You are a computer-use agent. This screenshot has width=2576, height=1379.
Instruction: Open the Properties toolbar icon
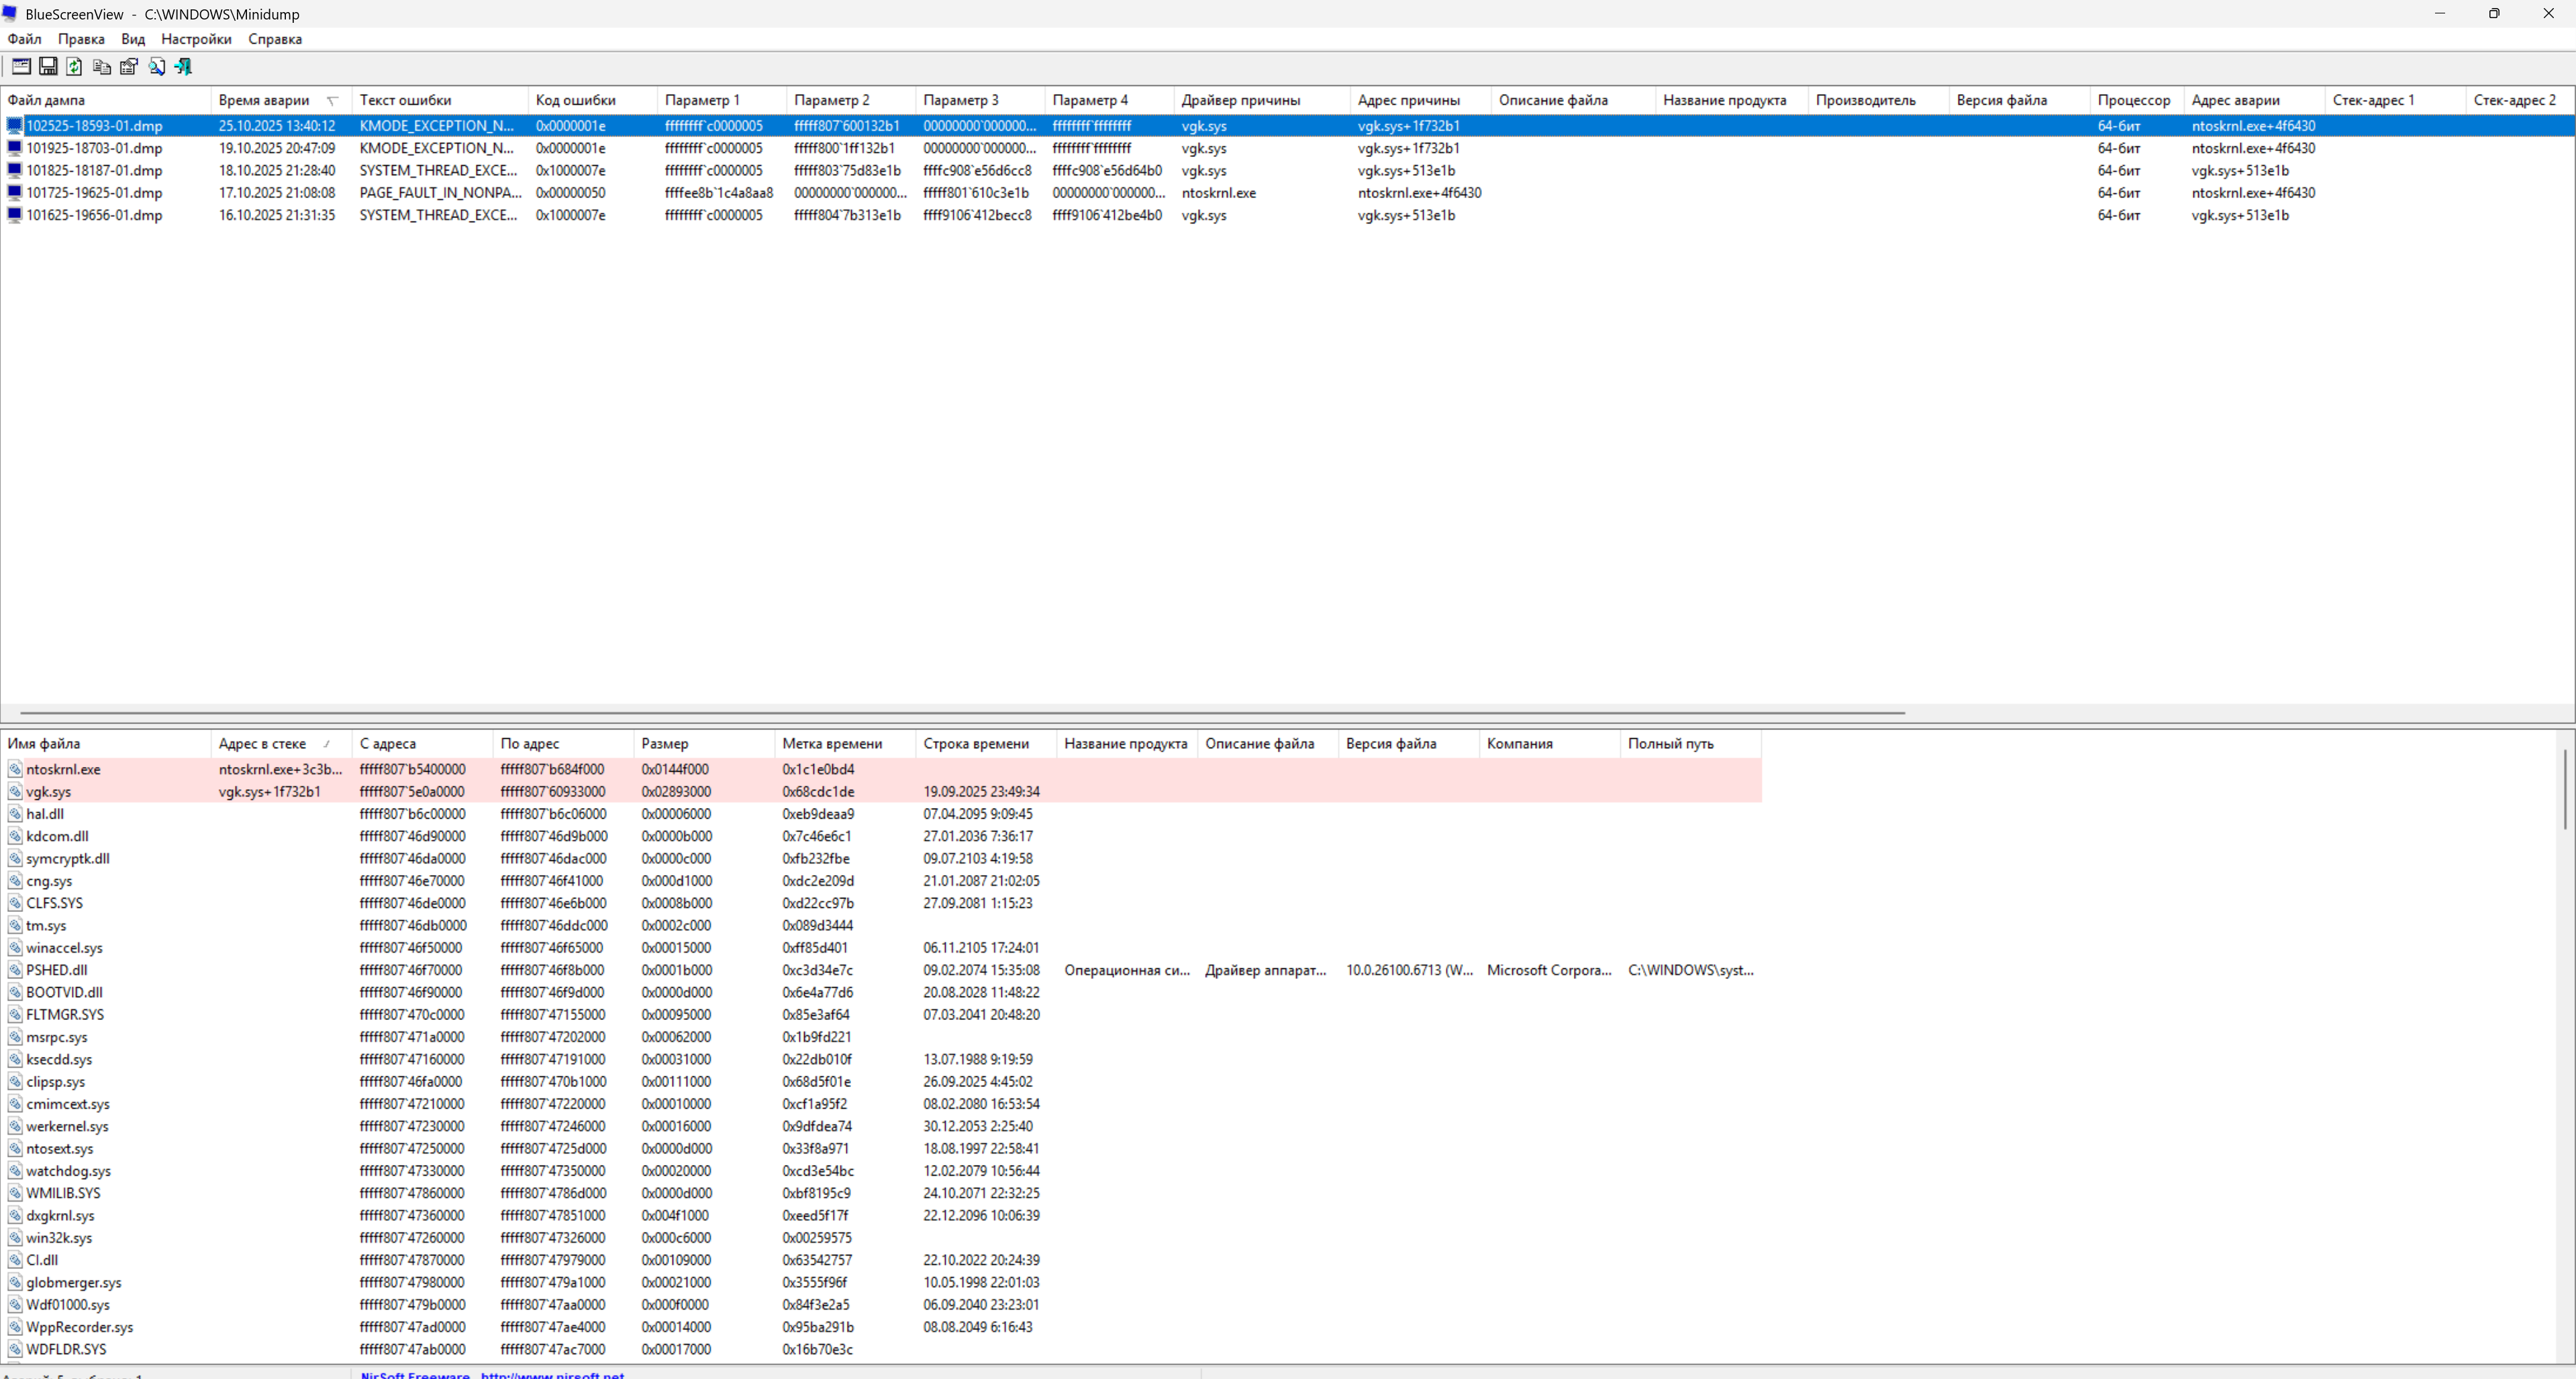129,67
